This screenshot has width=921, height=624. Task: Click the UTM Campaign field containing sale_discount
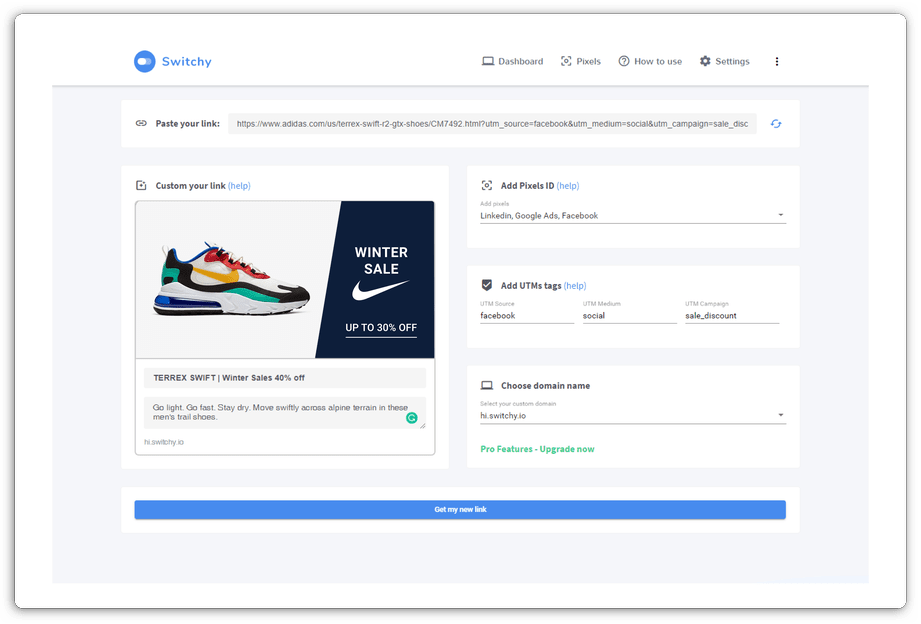[732, 316]
